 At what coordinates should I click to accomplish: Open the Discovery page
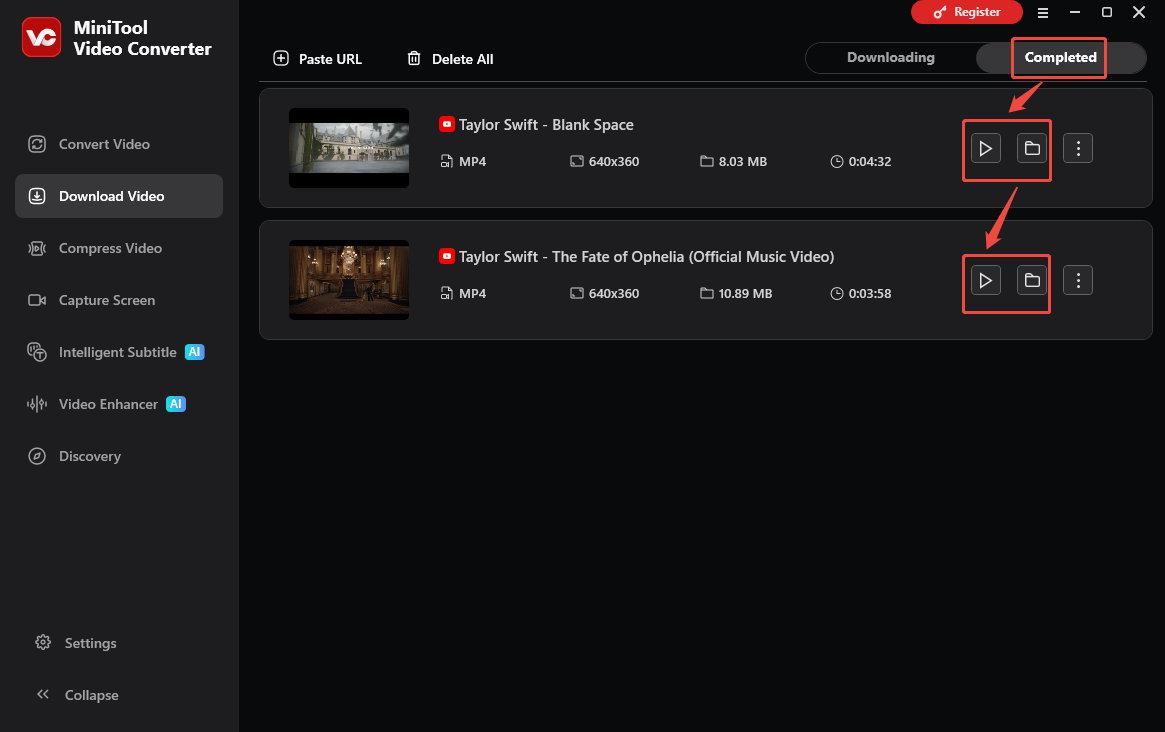119,456
